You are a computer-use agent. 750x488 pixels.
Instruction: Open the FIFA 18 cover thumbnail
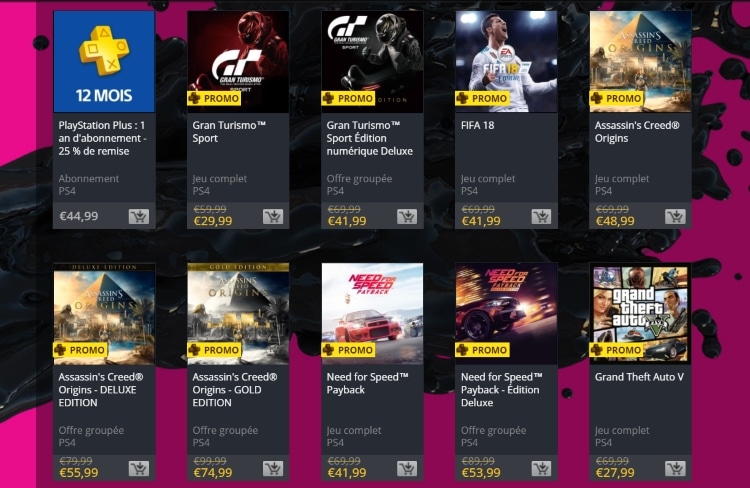click(x=506, y=62)
